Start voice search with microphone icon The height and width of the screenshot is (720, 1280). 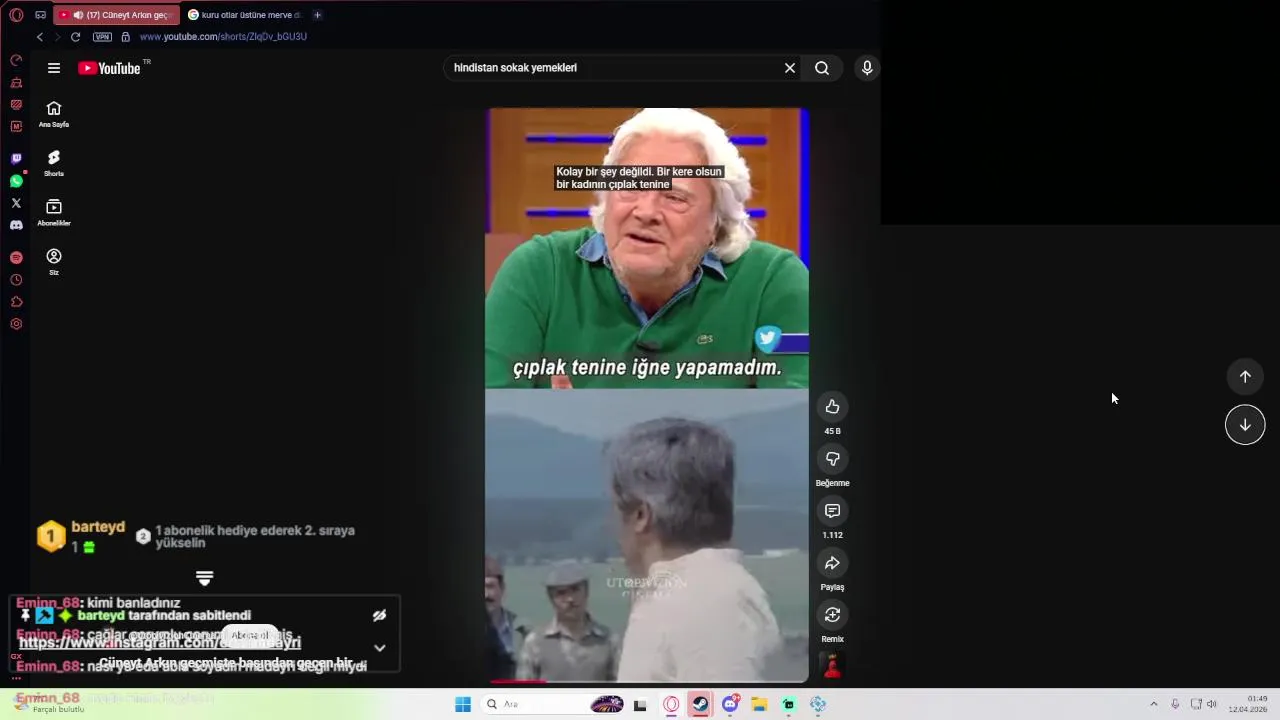coord(867,68)
